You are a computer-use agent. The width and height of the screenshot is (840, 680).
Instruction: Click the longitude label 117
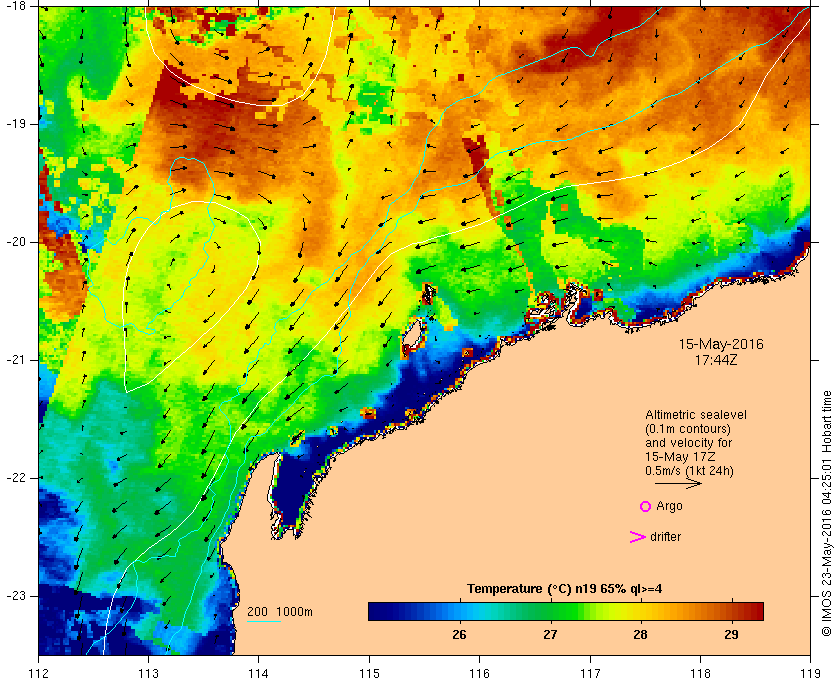click(590, 672)
